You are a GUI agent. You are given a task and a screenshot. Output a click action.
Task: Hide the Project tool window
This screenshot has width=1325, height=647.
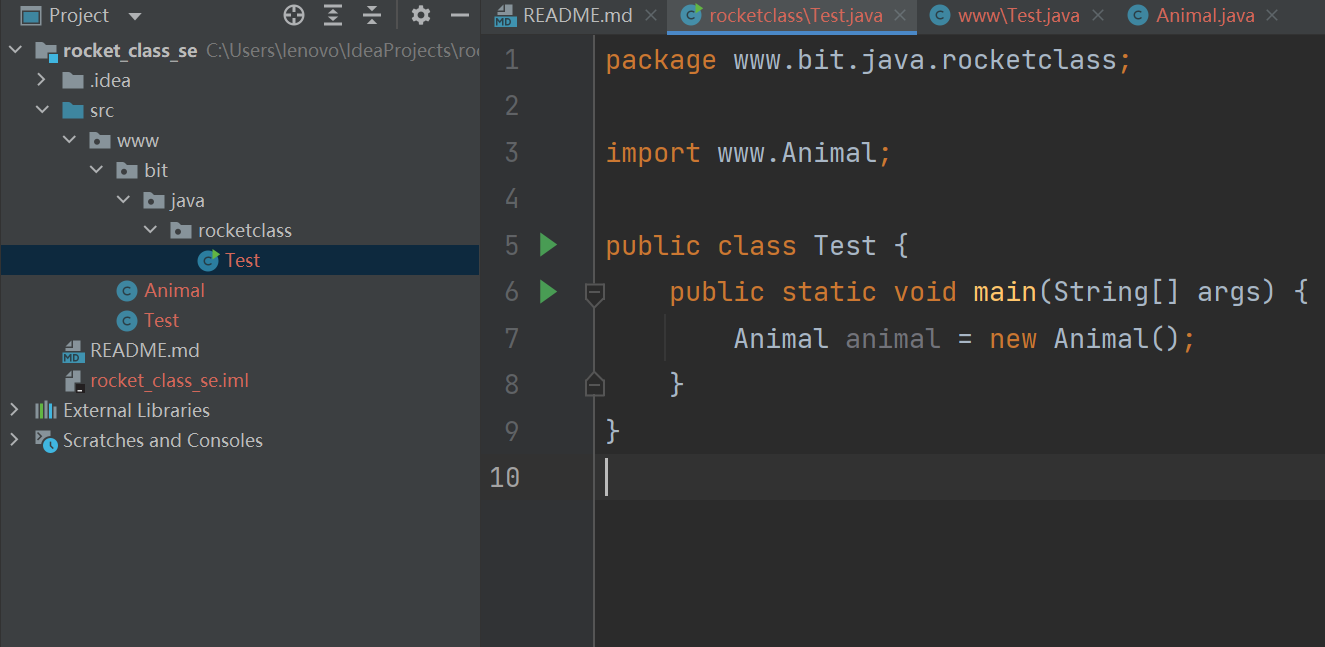coord(460,15)
